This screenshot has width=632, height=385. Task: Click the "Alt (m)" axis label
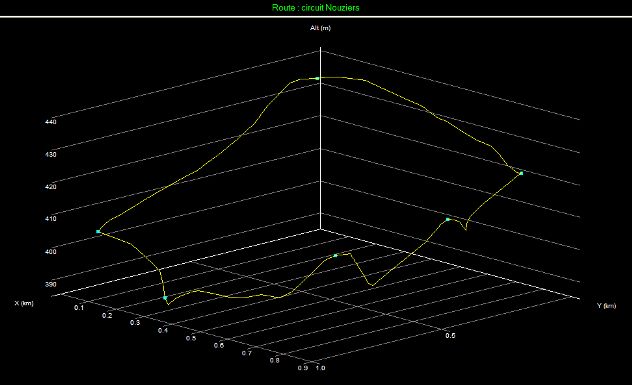click(x=320, y=28)
